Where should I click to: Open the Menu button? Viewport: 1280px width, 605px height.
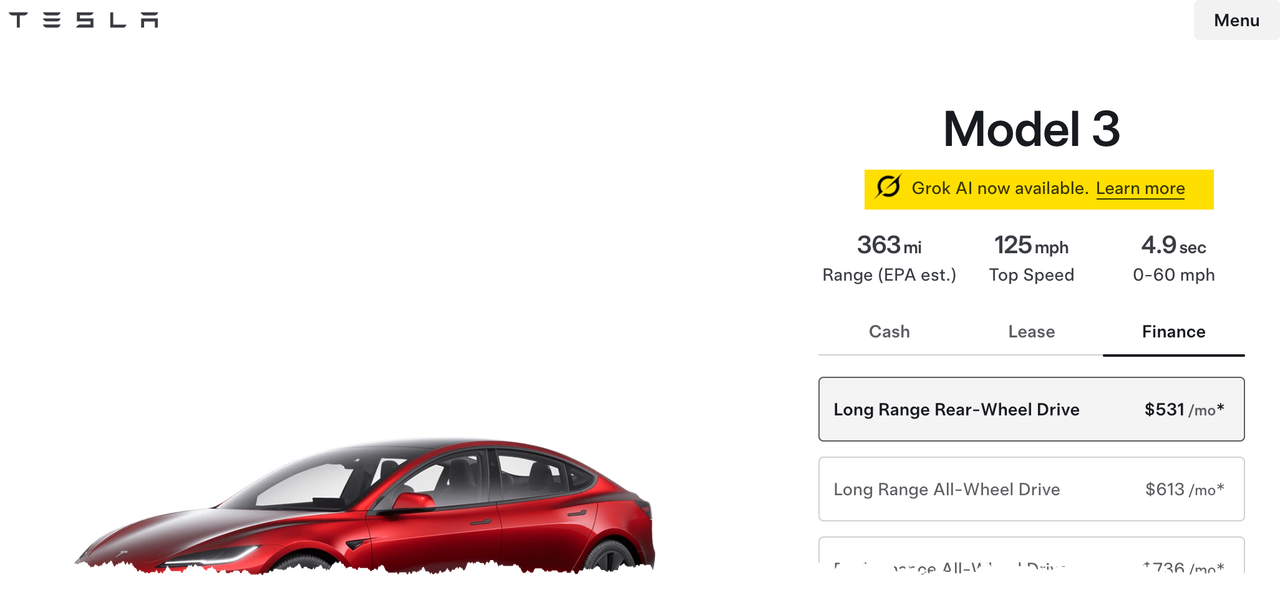[x=1236, y=20]
